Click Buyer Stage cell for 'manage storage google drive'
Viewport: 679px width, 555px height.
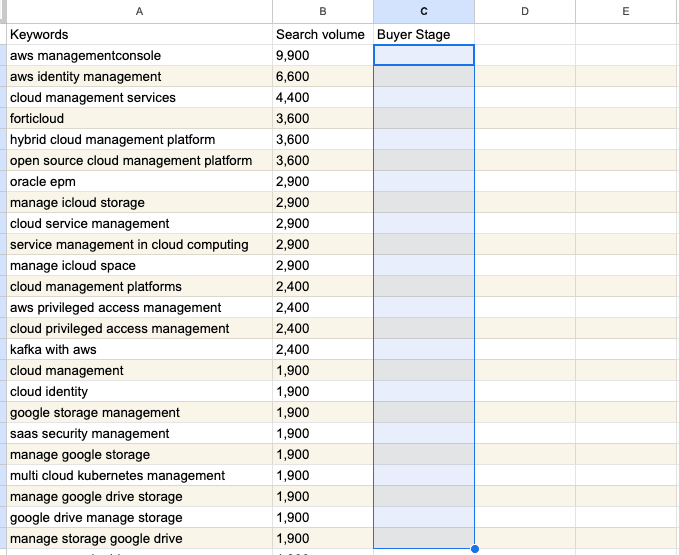(x=424, y=539)
